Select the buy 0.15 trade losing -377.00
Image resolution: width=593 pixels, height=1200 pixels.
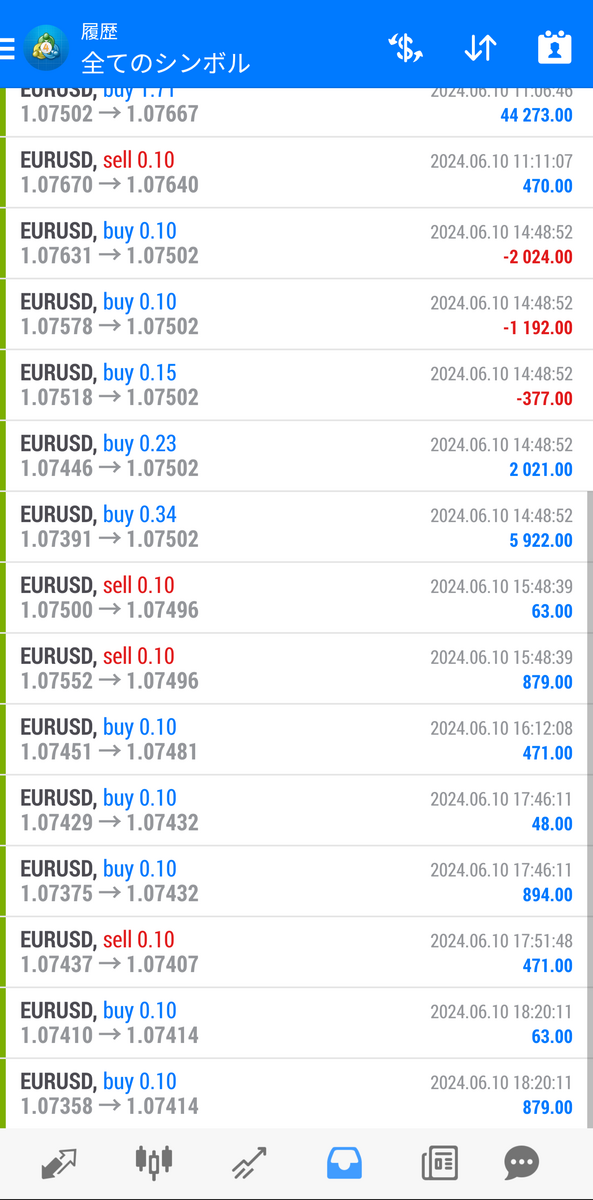296,385
